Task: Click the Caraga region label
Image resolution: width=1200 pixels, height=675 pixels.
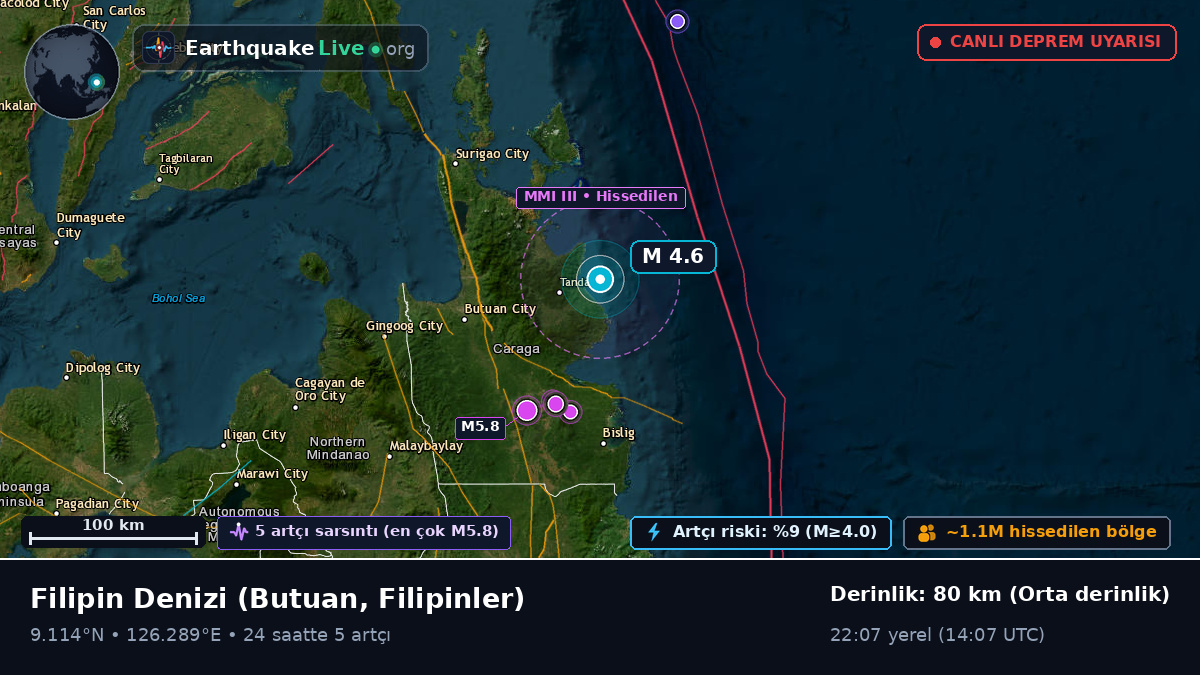Action: click(x=516, y=349)
